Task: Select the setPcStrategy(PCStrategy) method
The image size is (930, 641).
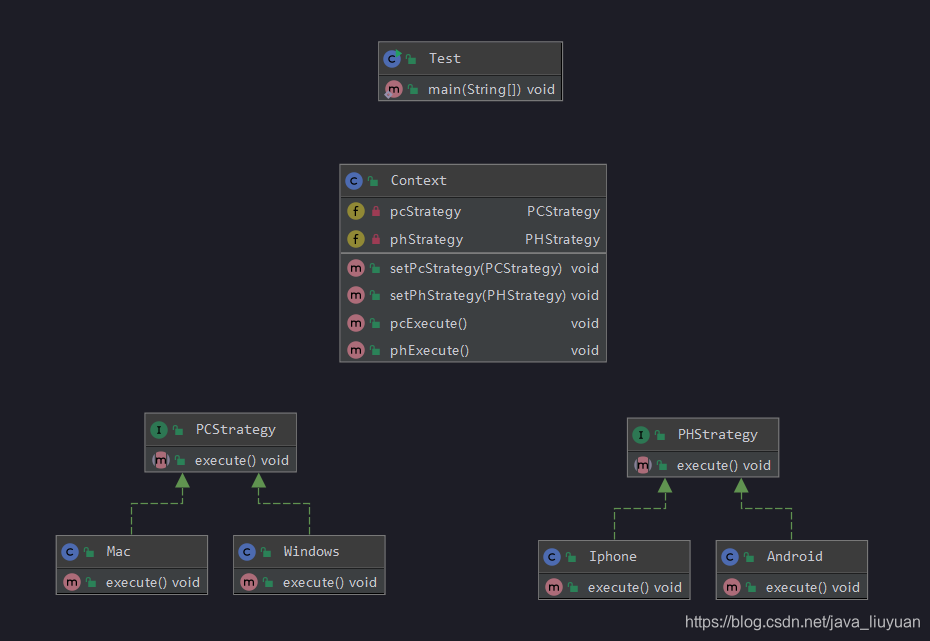Action: pyautogui.click(x=476, y=268)
